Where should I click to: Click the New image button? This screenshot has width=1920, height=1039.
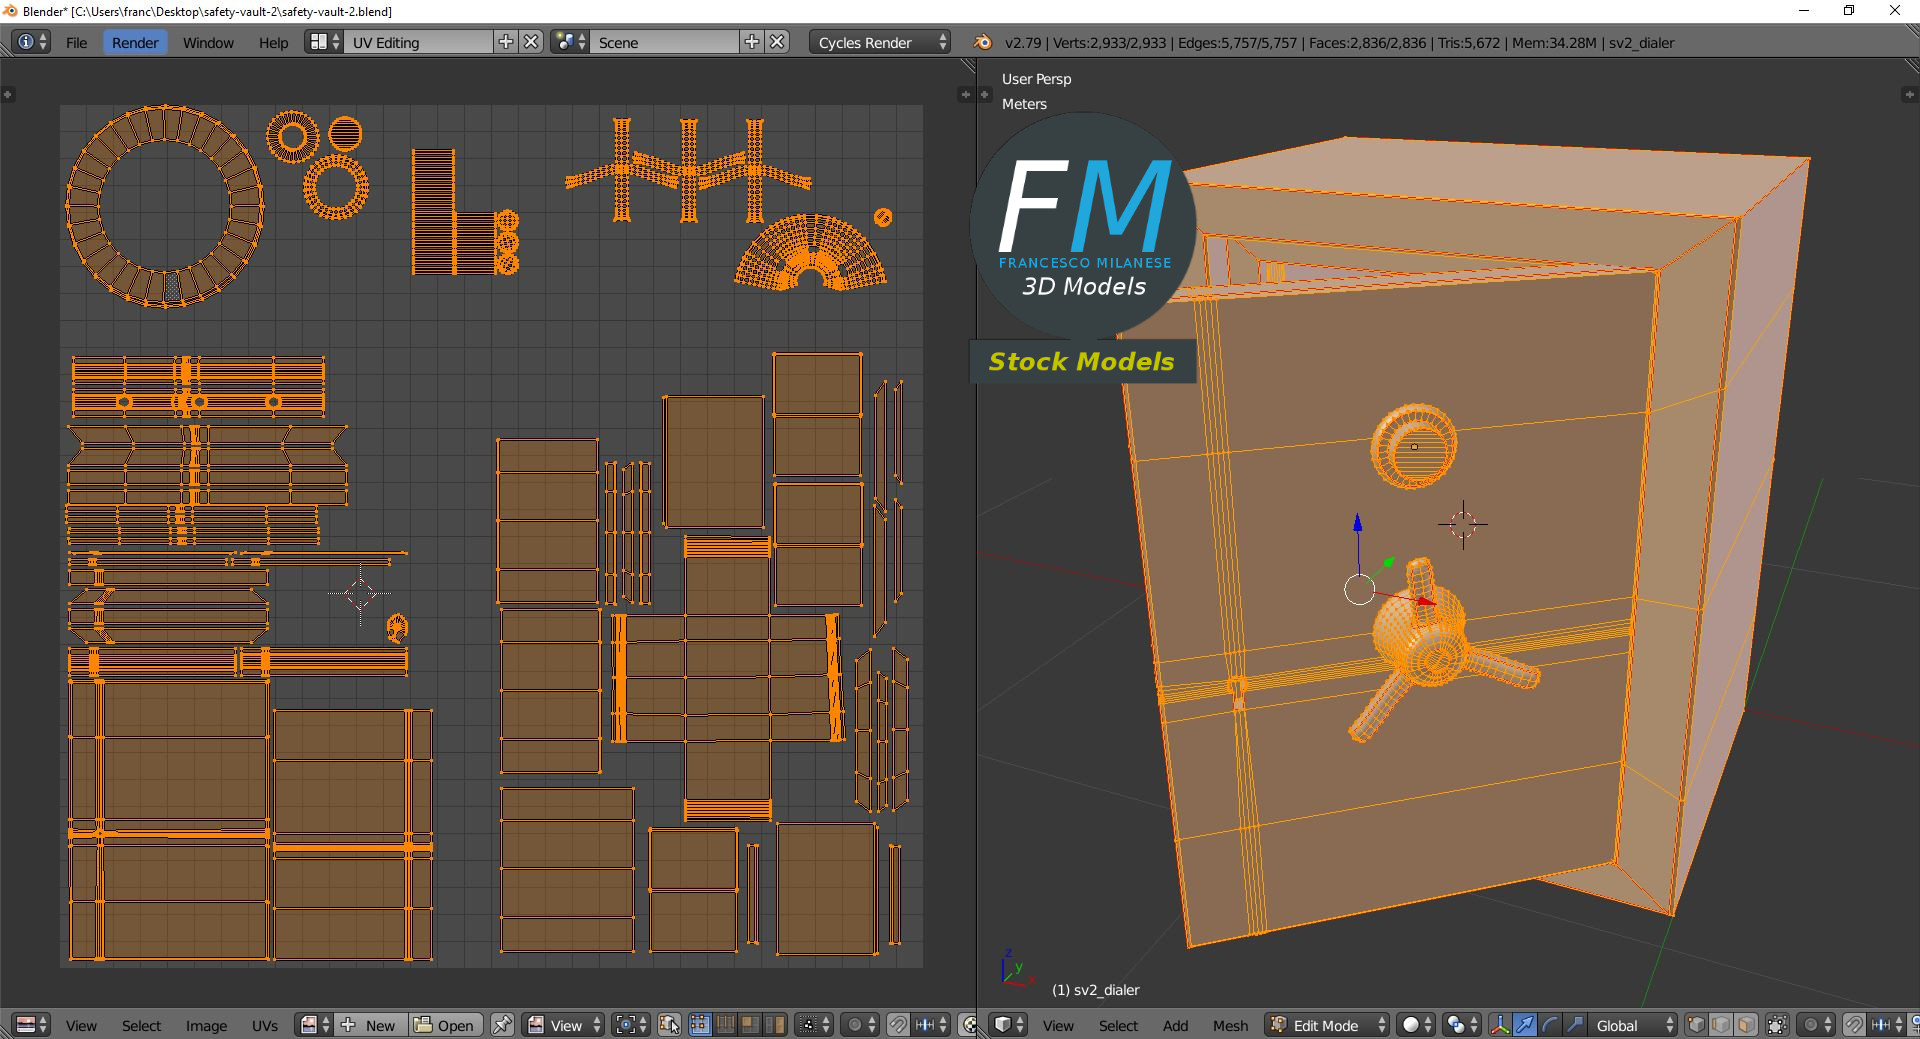pos(370,1025)
